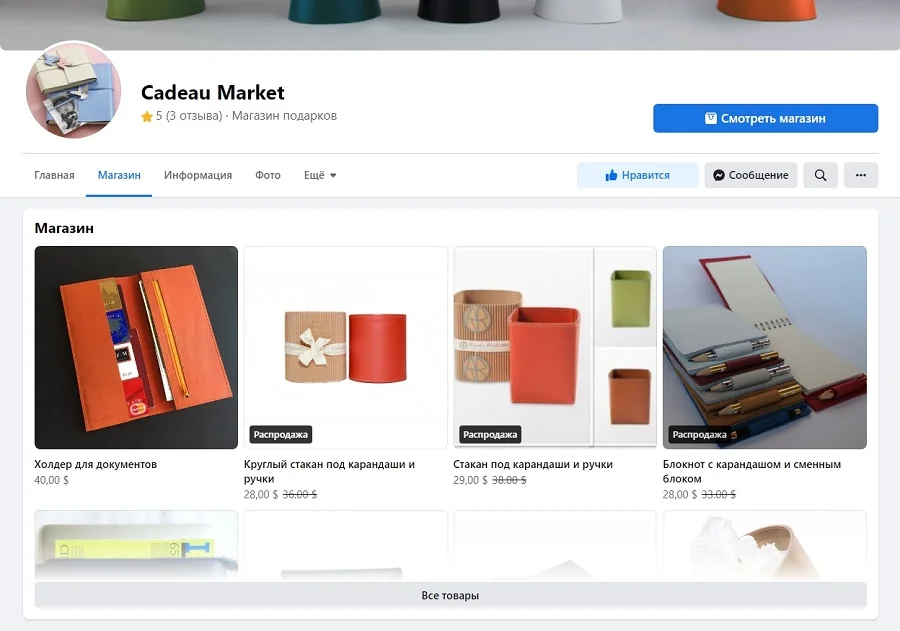Click the Распродажа badge on round cup
The height and width of the screenshot is (631, 900).
[281, 435]
